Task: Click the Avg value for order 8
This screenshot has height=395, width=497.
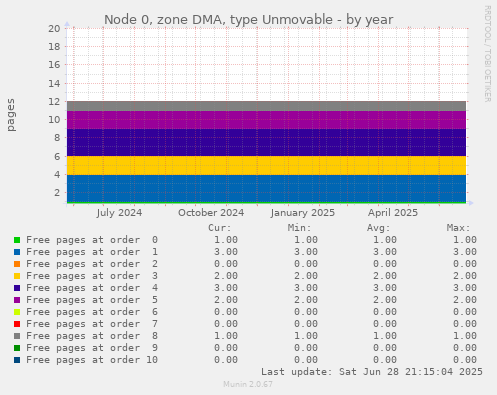Action: pyautogui.click(x=385, y=336)
